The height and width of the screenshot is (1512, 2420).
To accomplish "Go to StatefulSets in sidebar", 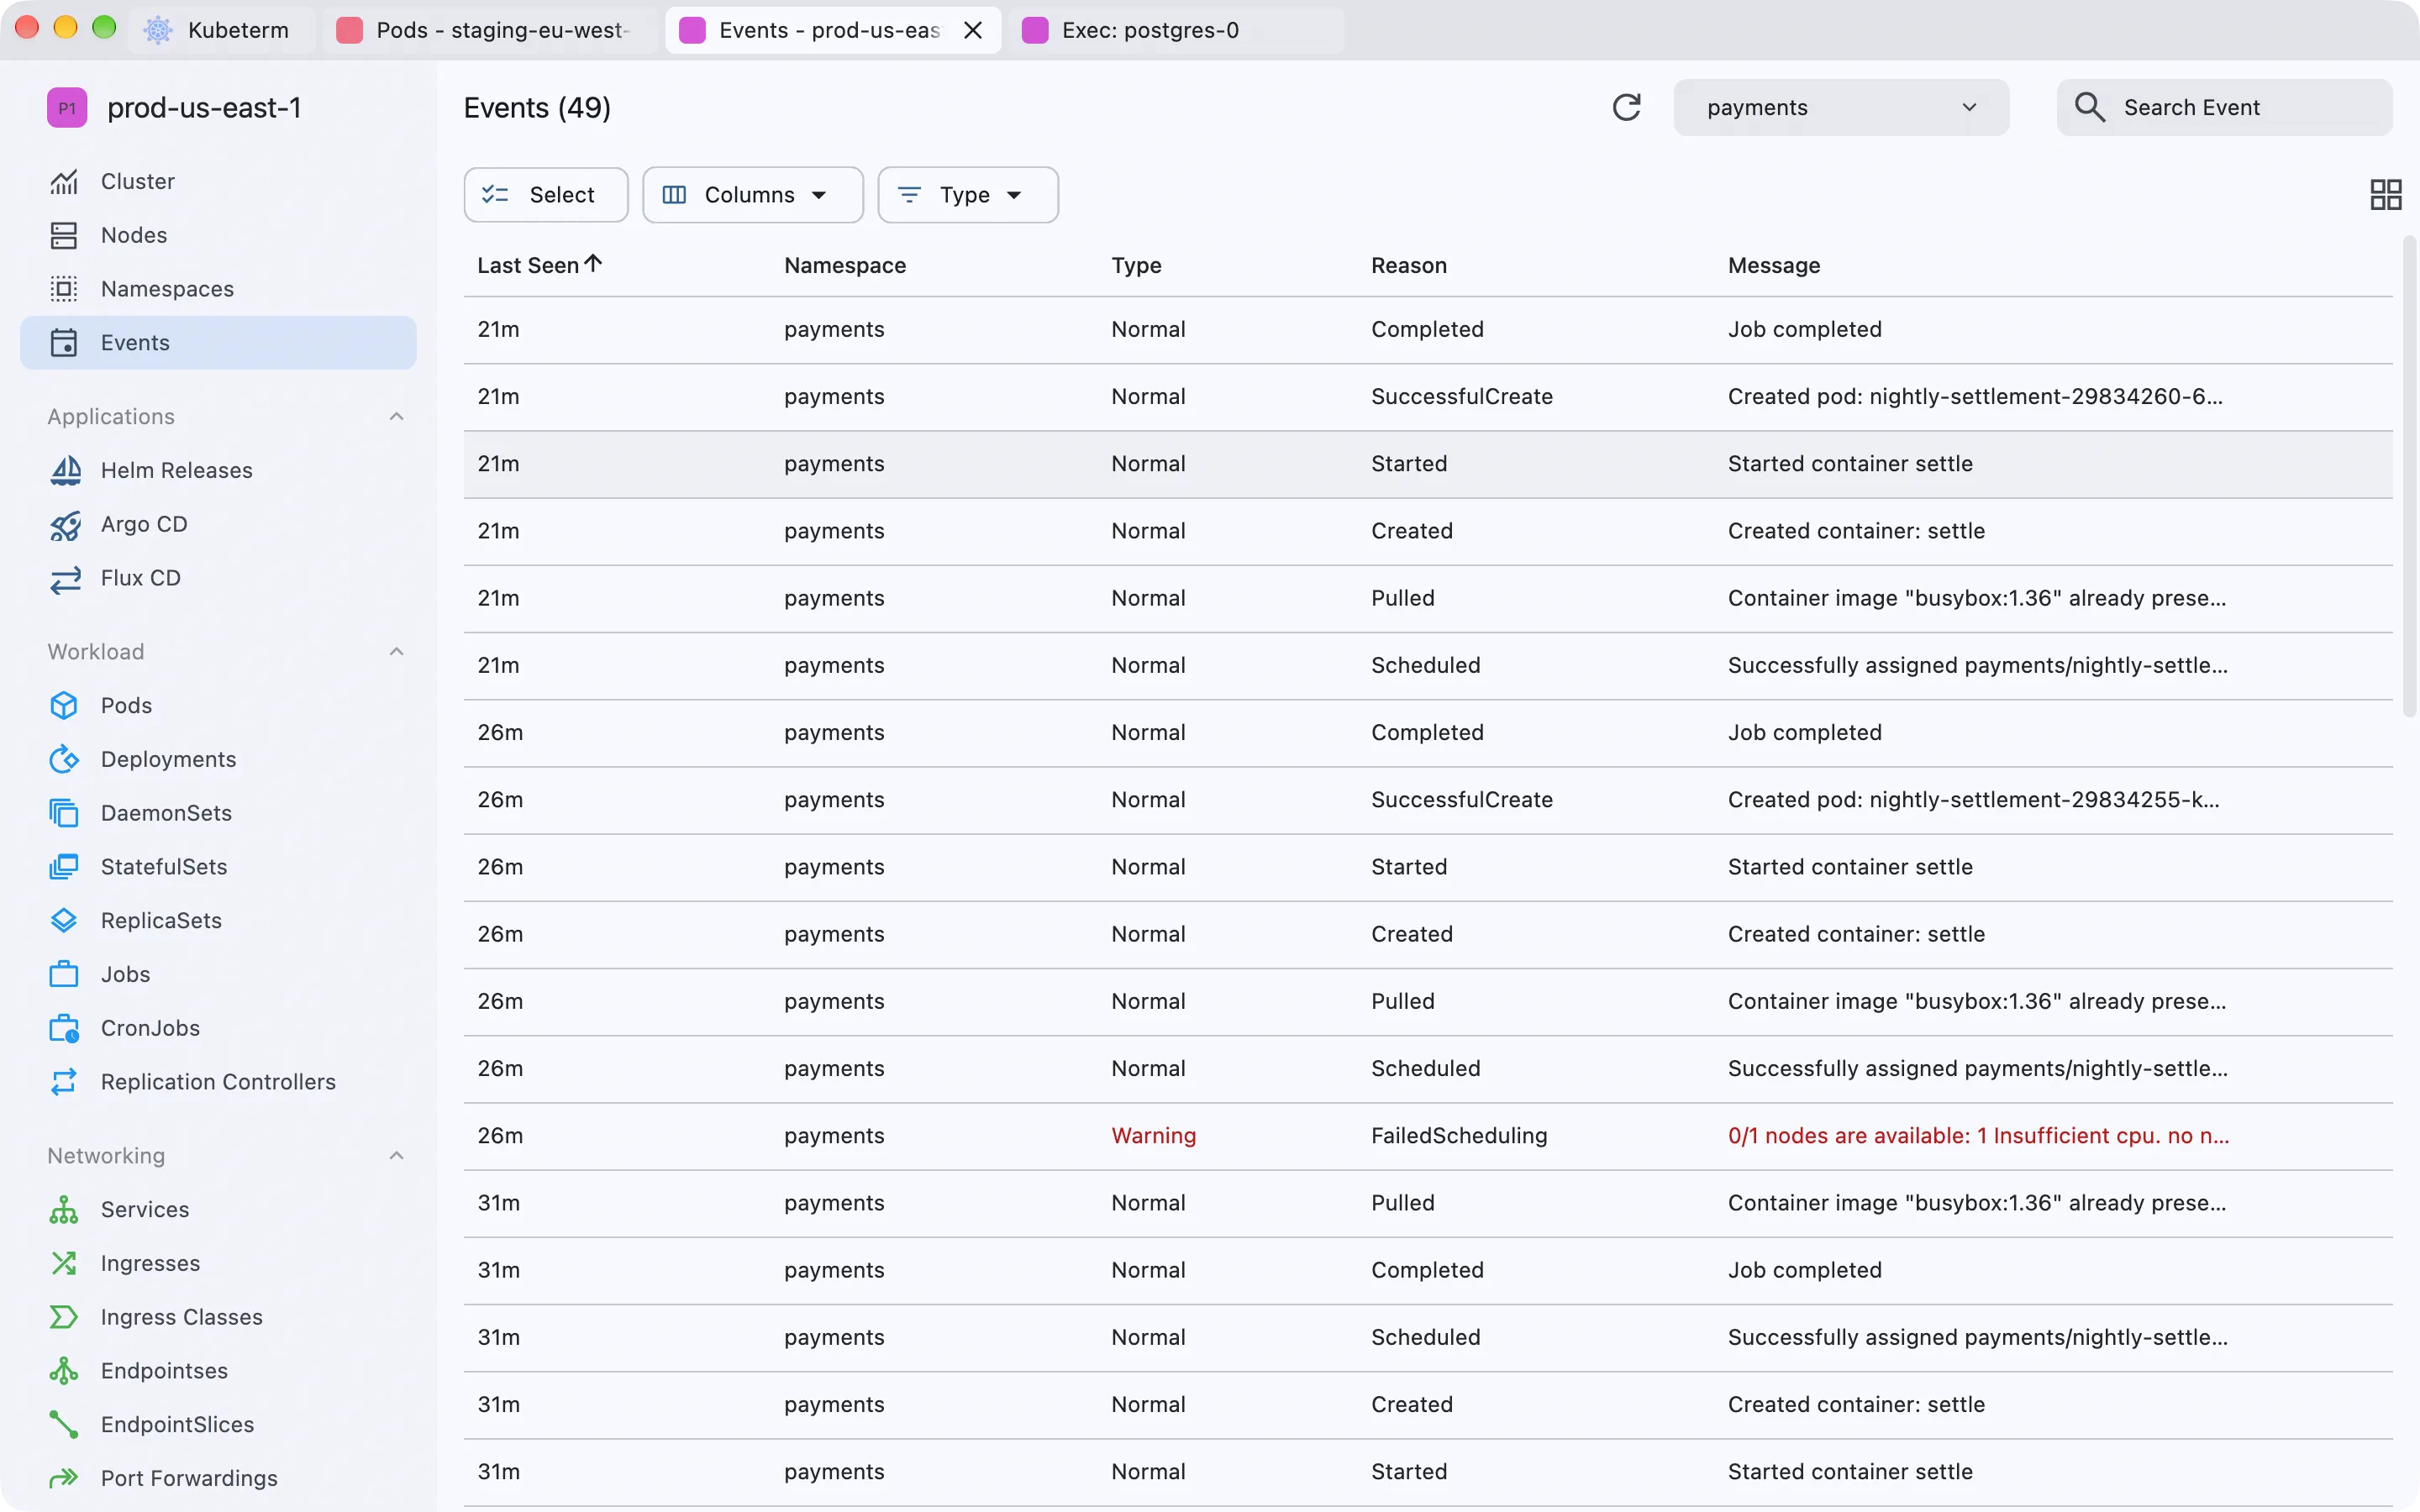I will [218, 867].
